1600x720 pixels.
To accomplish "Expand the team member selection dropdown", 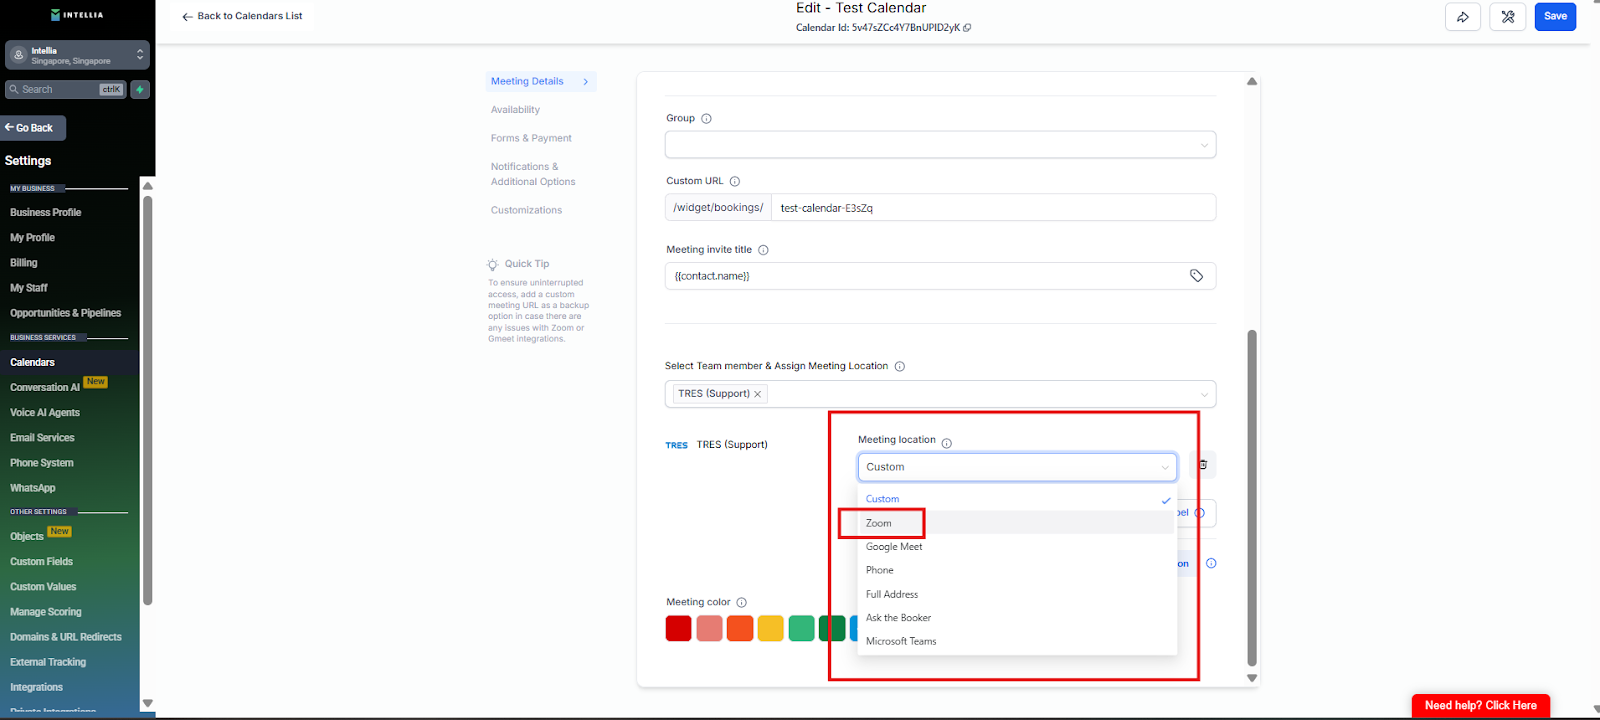I will (x=1204, y=394).
